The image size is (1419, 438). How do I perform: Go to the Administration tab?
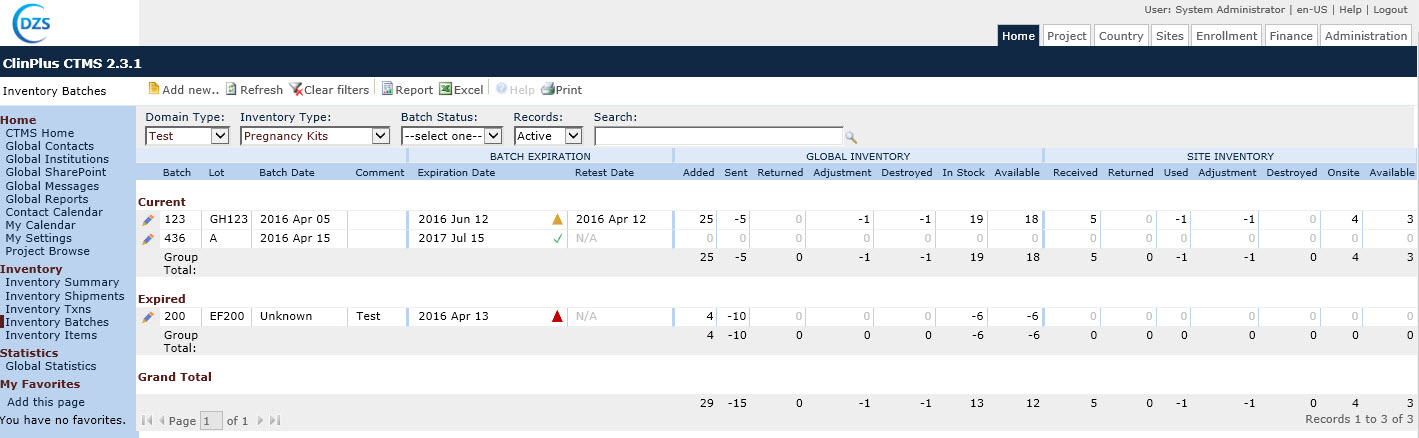coord(1365,36)
